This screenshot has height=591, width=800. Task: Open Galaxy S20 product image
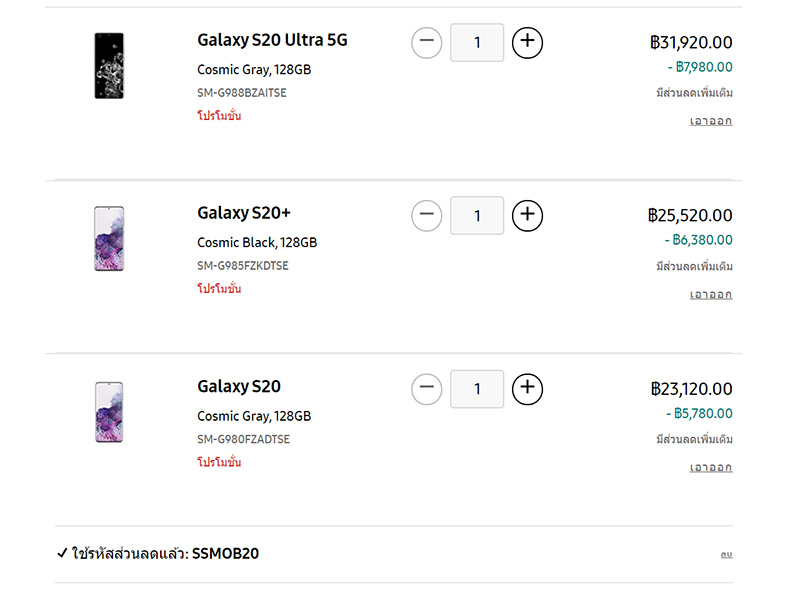pyautogui.click(x=109, y=412)
